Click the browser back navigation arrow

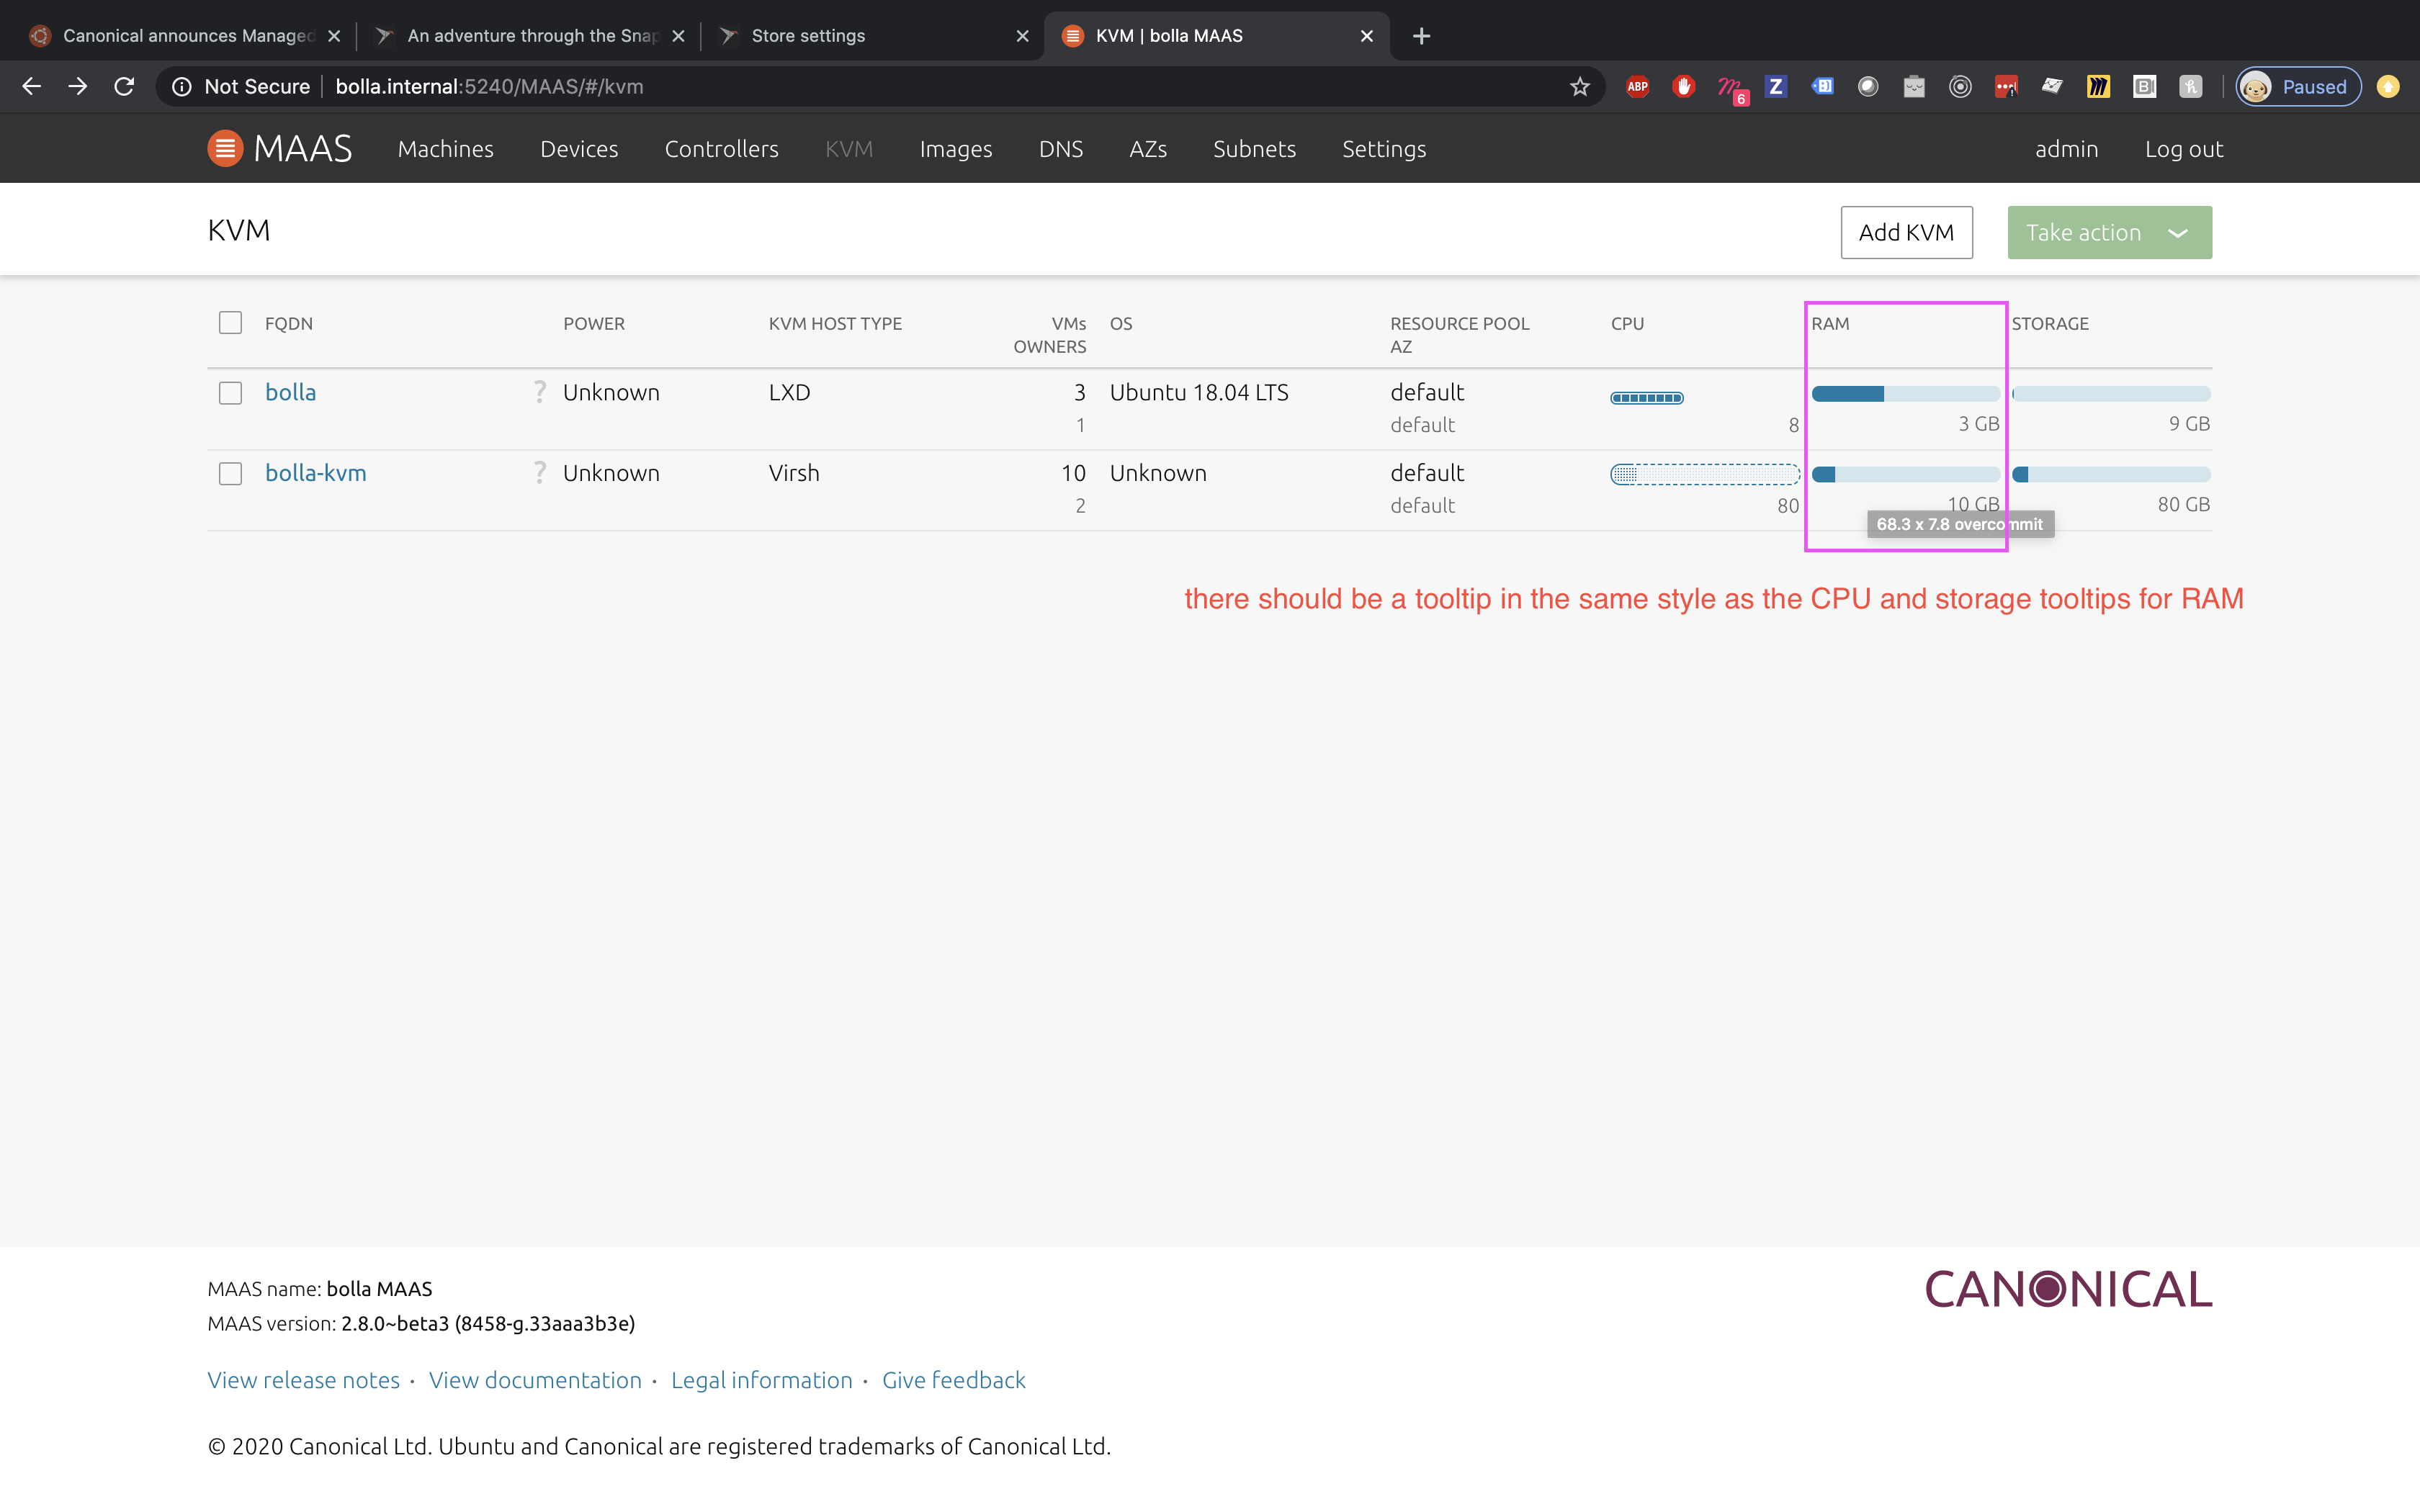31,86
